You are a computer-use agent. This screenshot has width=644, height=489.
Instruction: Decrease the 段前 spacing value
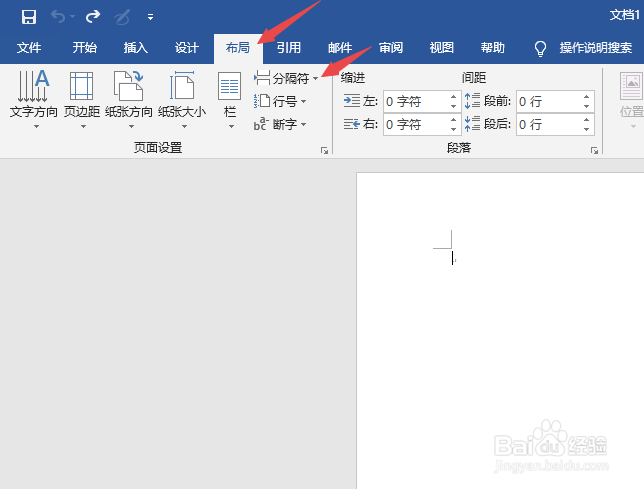(586, 106)
